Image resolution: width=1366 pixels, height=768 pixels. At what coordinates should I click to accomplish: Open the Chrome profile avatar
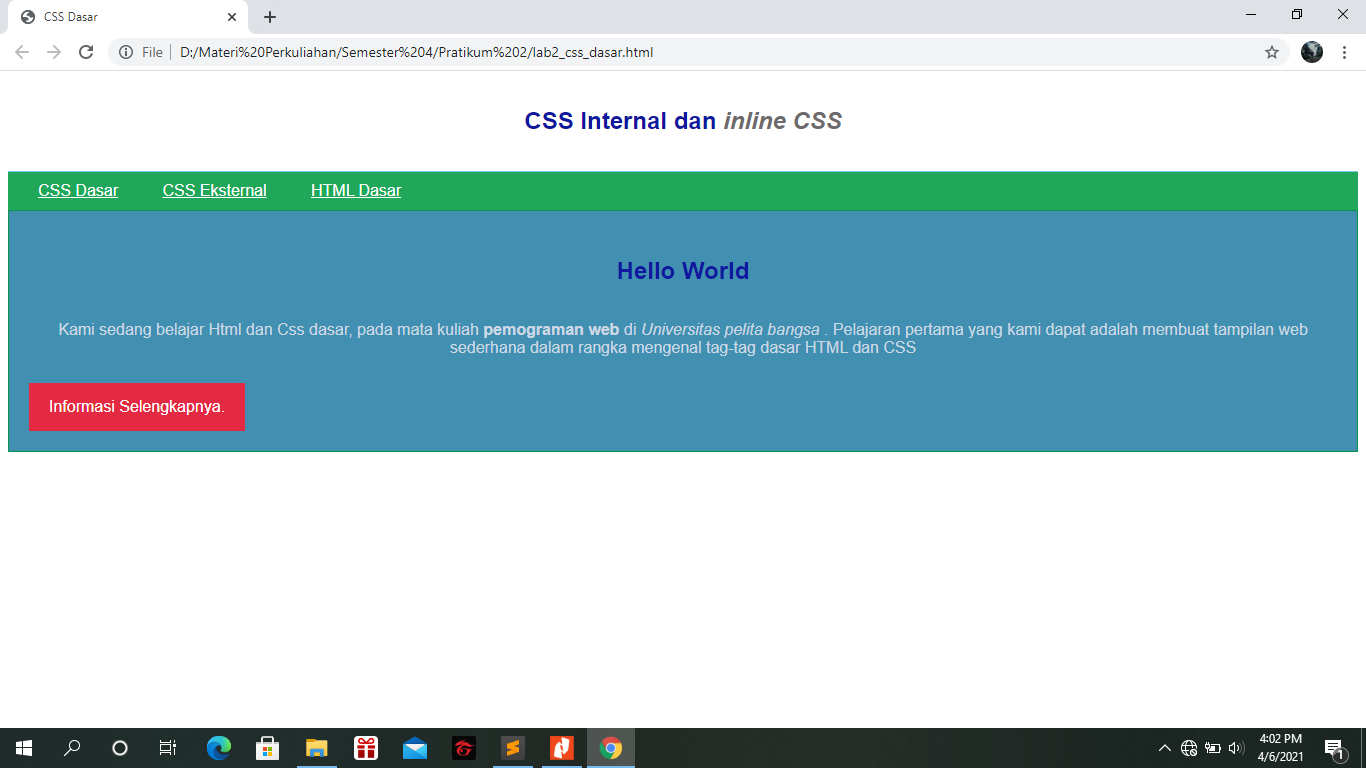pyautogui.click(x=1312, y=52)
